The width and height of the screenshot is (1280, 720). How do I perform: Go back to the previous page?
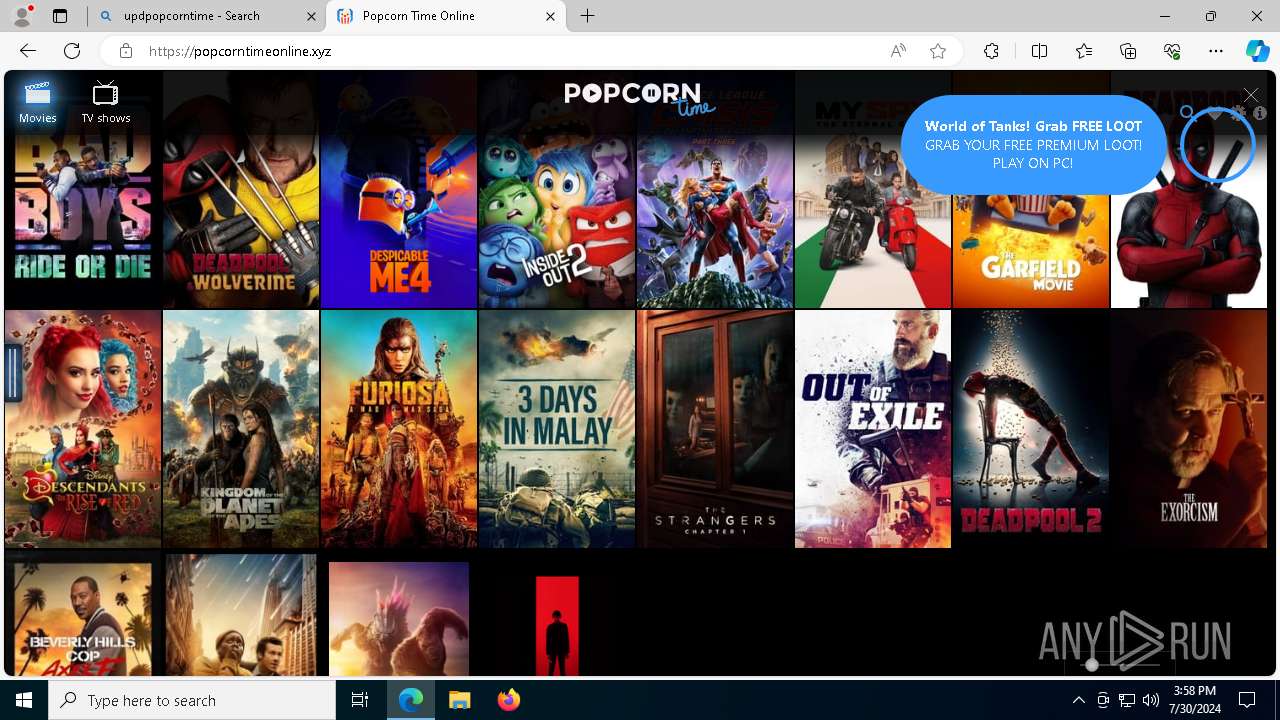[28, 51]
